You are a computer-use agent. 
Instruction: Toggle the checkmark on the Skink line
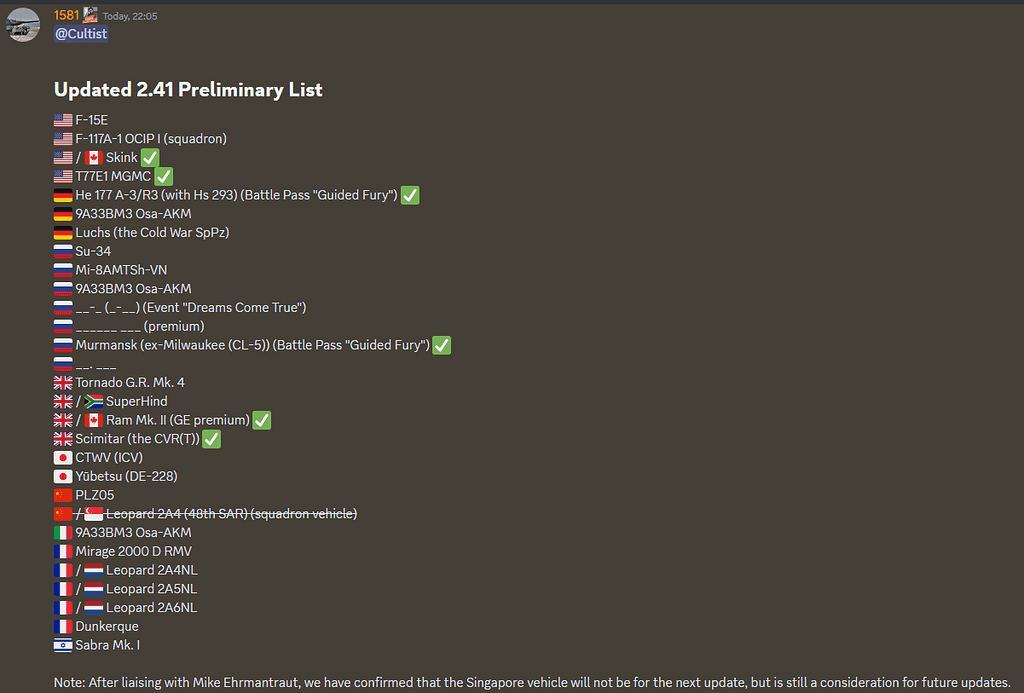(148, 157)
